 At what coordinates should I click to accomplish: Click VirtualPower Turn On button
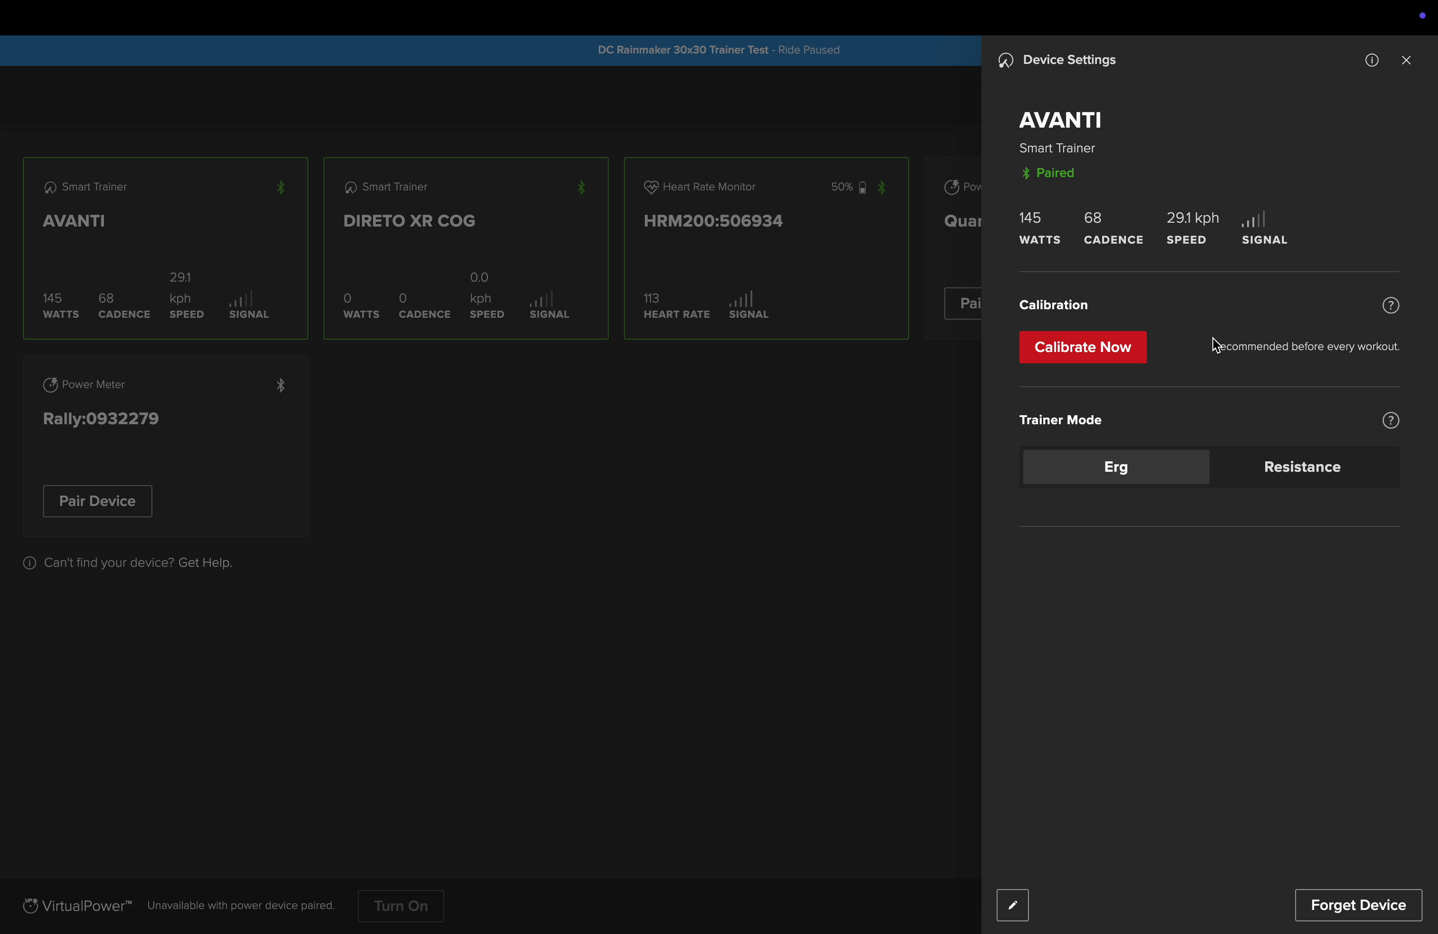coord(401,906)
